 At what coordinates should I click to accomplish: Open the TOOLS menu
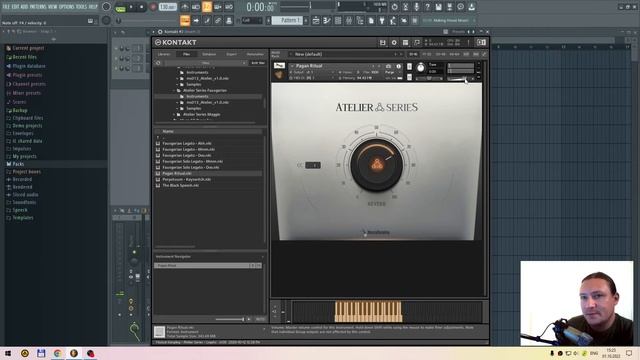click(81, 7)
